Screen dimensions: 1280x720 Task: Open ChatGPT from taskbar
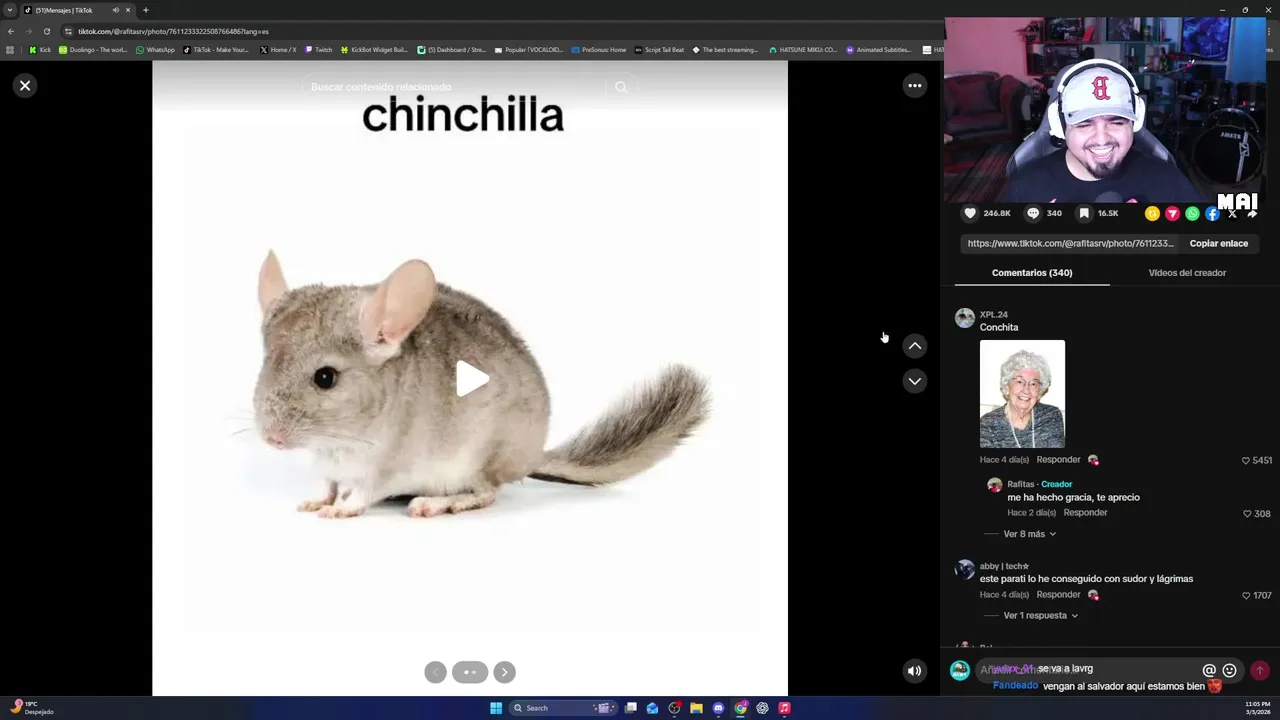(x=762, y=708)
